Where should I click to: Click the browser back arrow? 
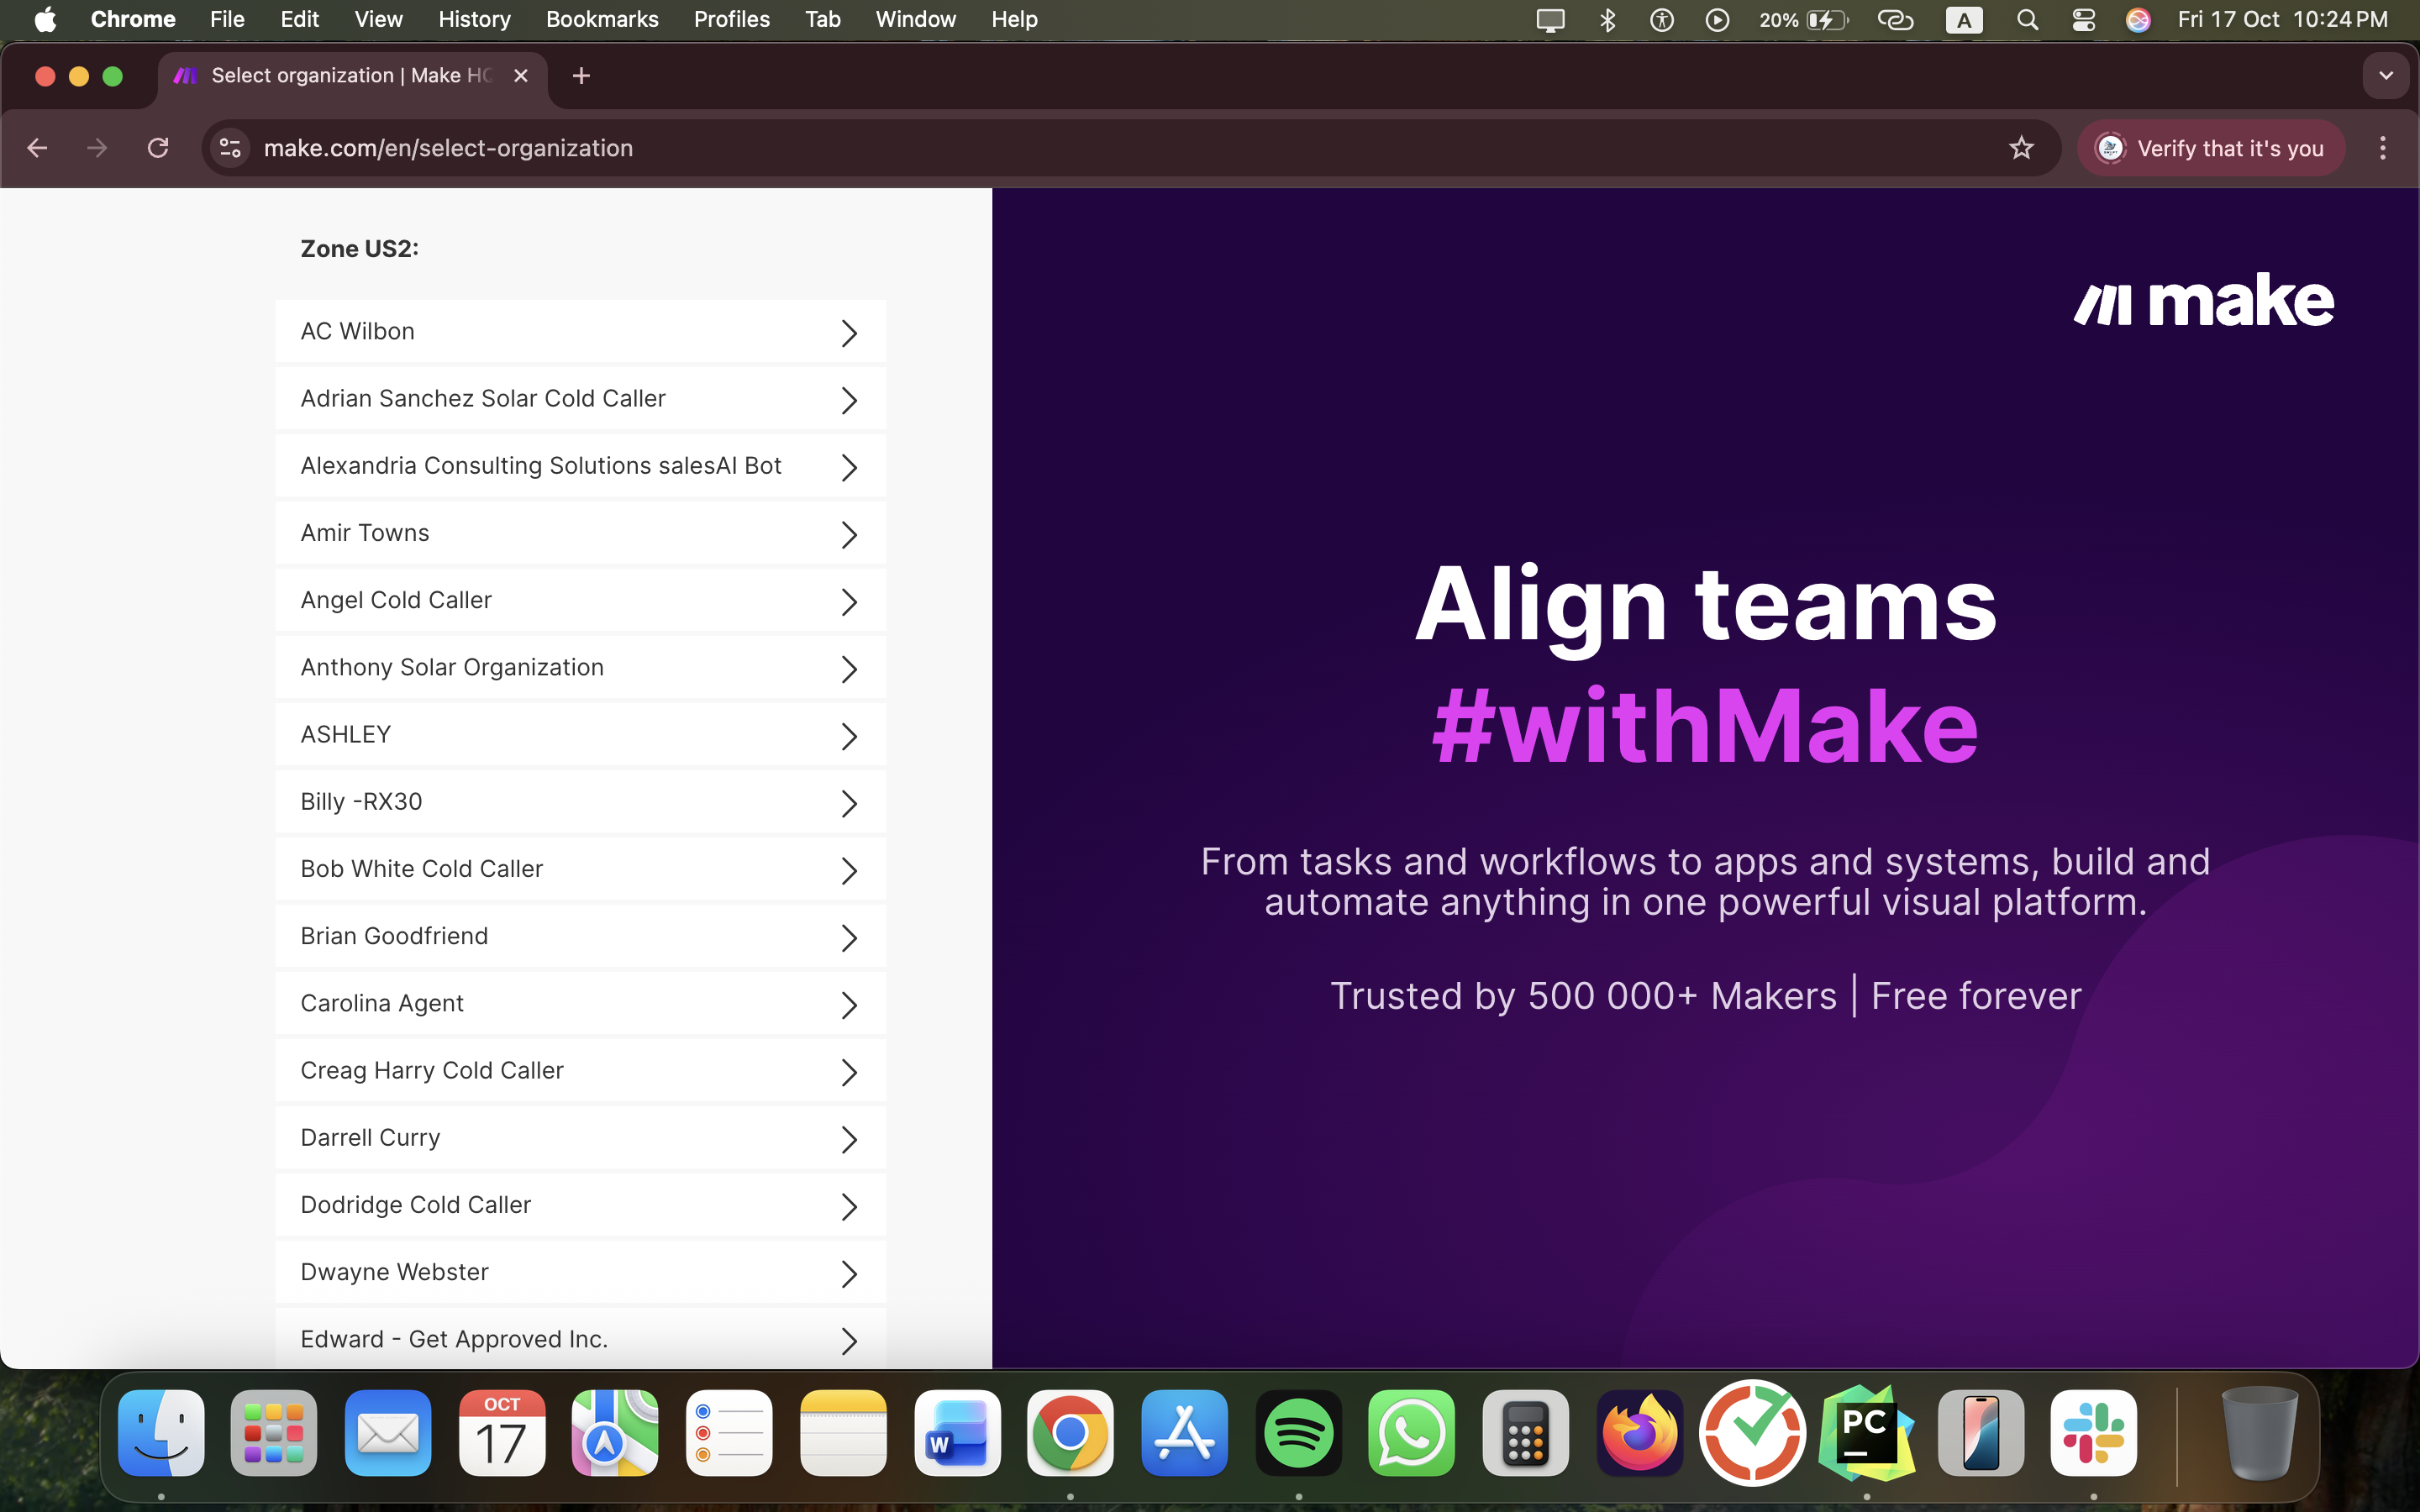click(37, 147)
